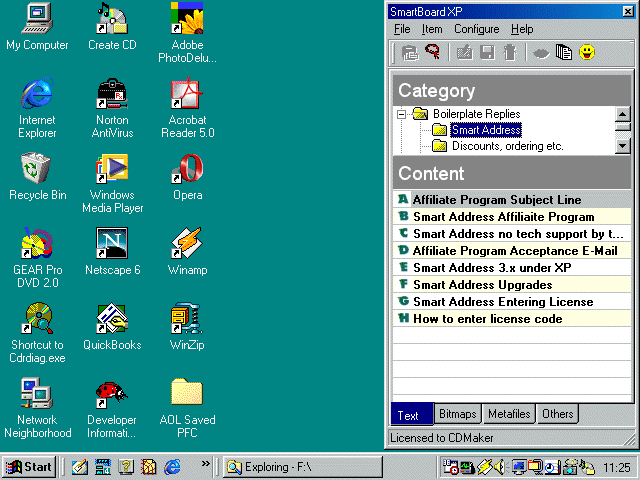The image size is (640, 480).
Task: Switch to the Others tab
Action: point(558,414)
